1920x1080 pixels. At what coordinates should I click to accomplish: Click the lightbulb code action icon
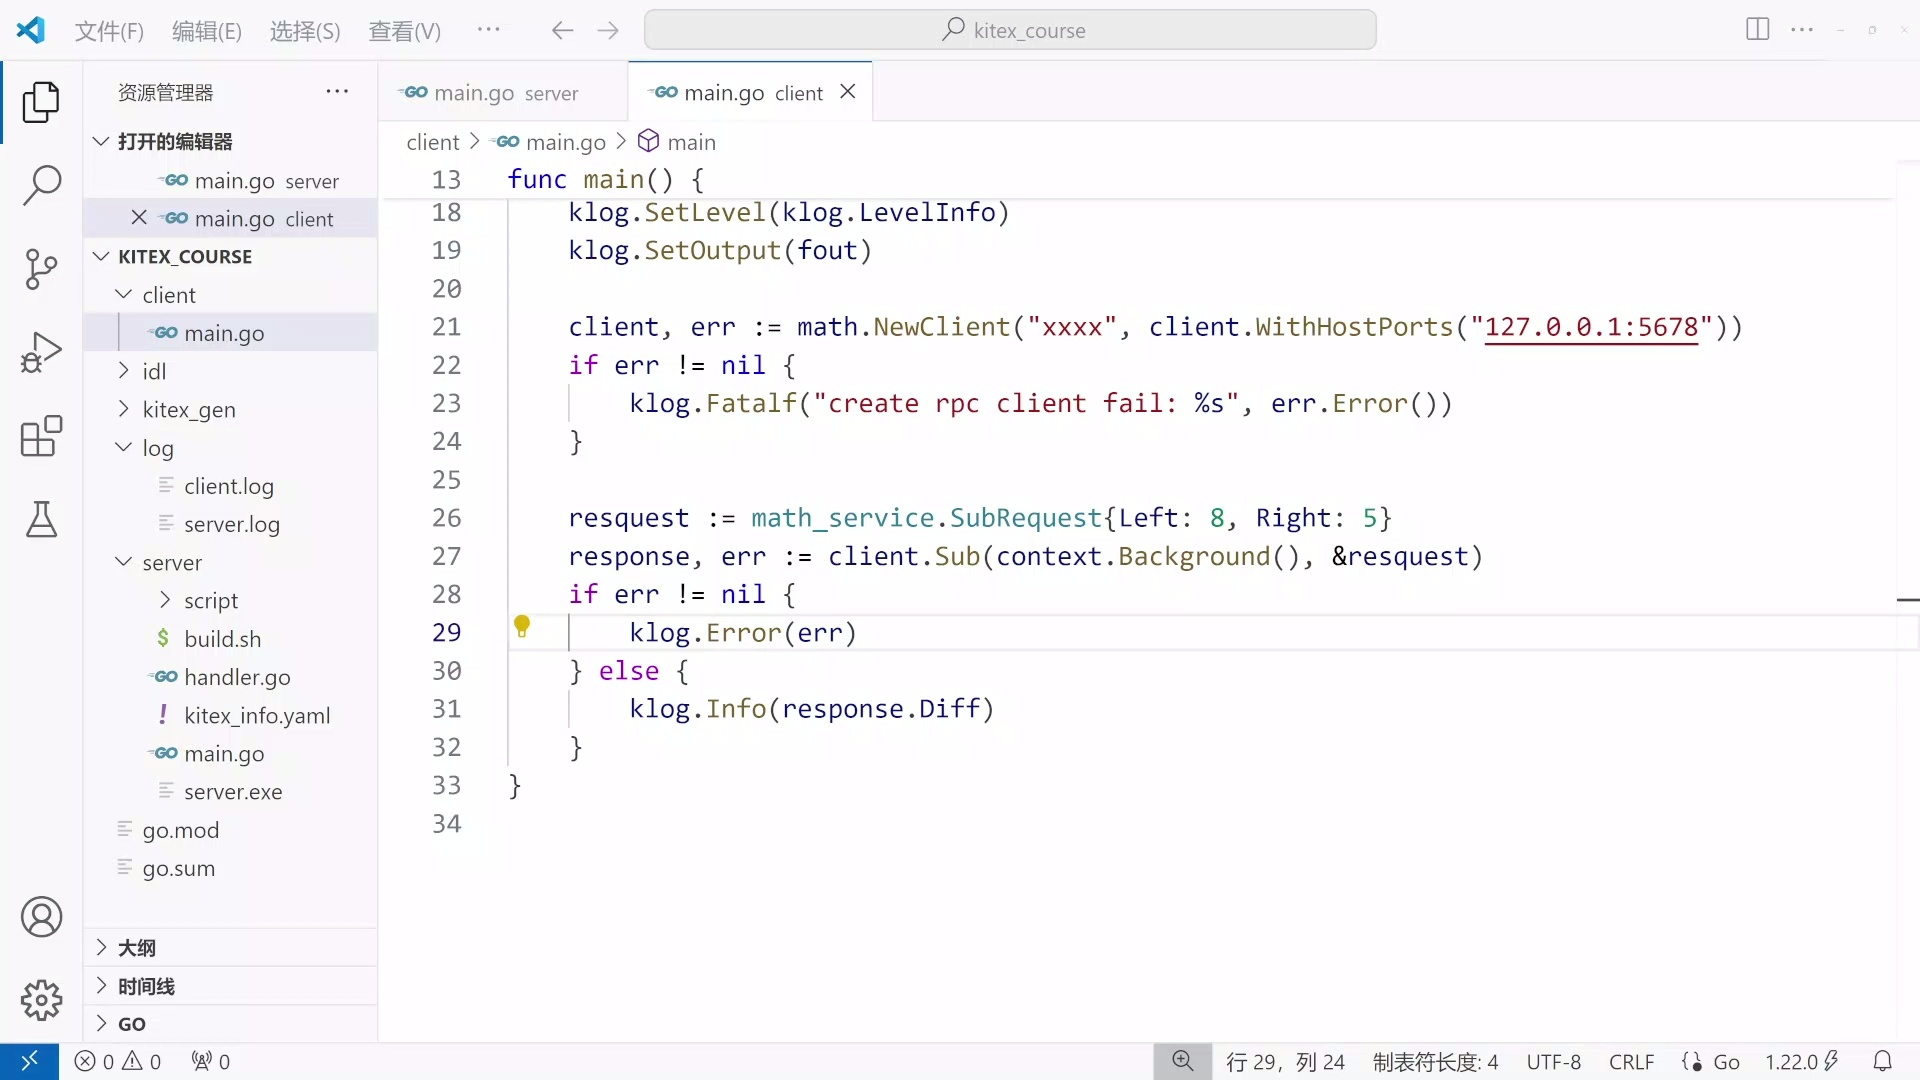pos(522,627)
